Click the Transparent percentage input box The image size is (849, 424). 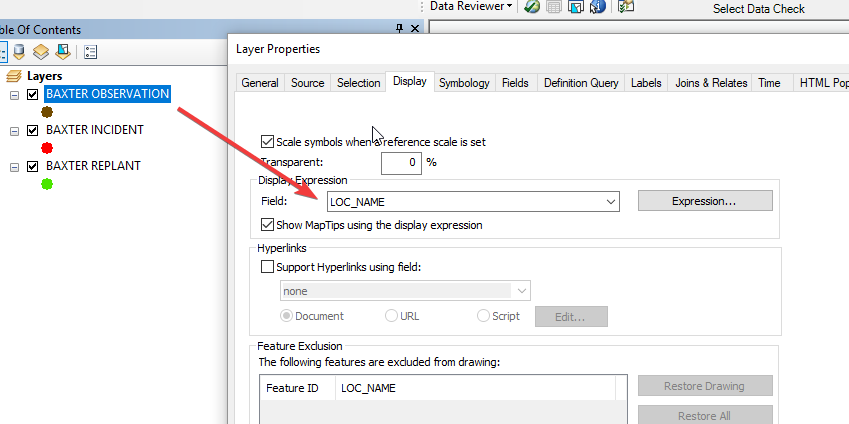401,161
